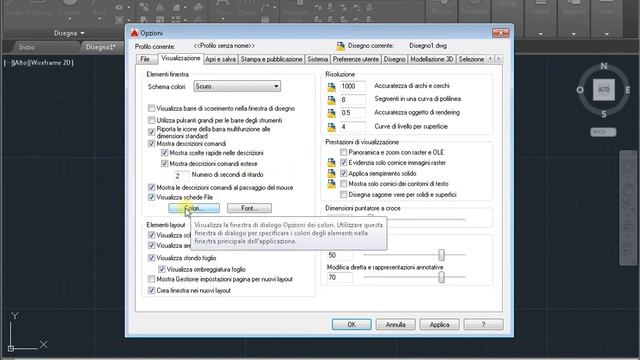This screenshot has height=360, width=640.
Task: Click the Accuratezza oggetto di rendering field
Action: pyautogui.click(x=353, y=113)
